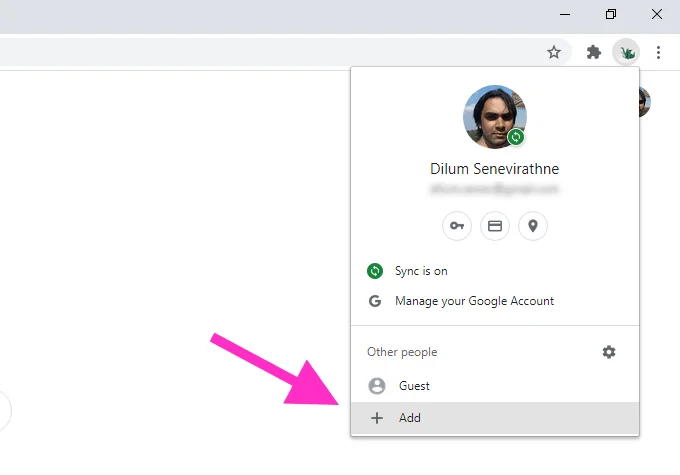Choose Add to create a new profile
The width and height of the screenshot is (680, 475).
(409, 418)
